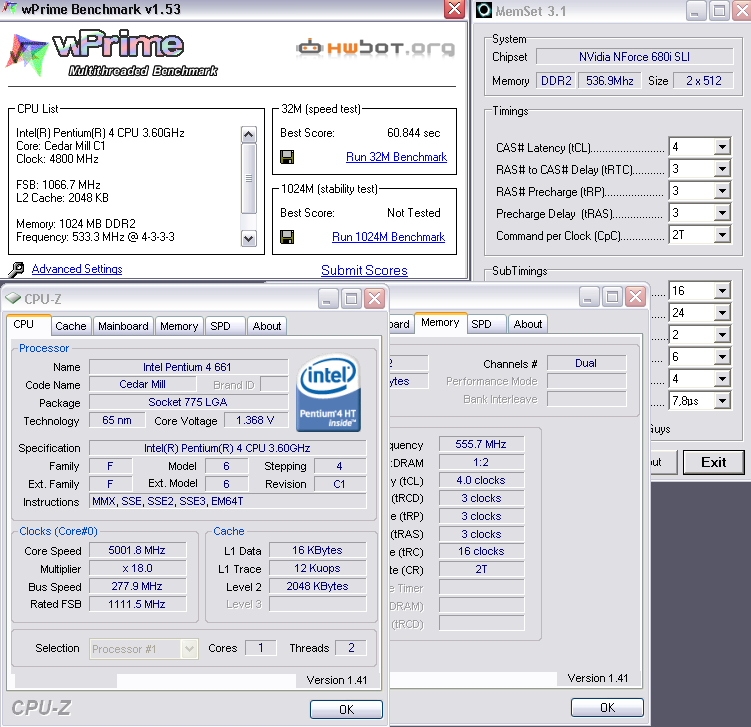Image resolution: width=751 pixels, height=727 pixels.
Task: Open the HWBOT.org logo link
Action: tap(375, 48)
